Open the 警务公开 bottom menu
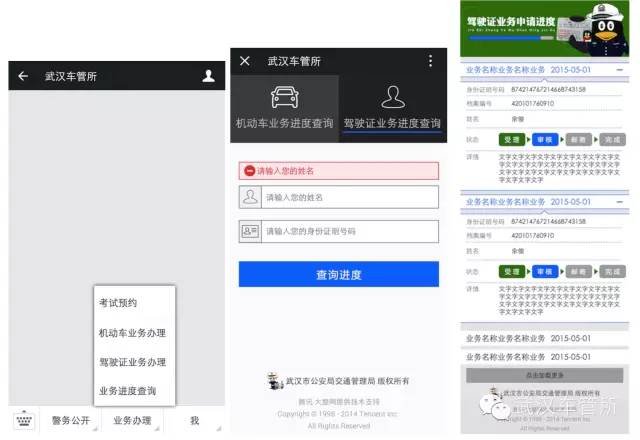The width and height of the screenshot is (640, 440). (x=71, y=420)
